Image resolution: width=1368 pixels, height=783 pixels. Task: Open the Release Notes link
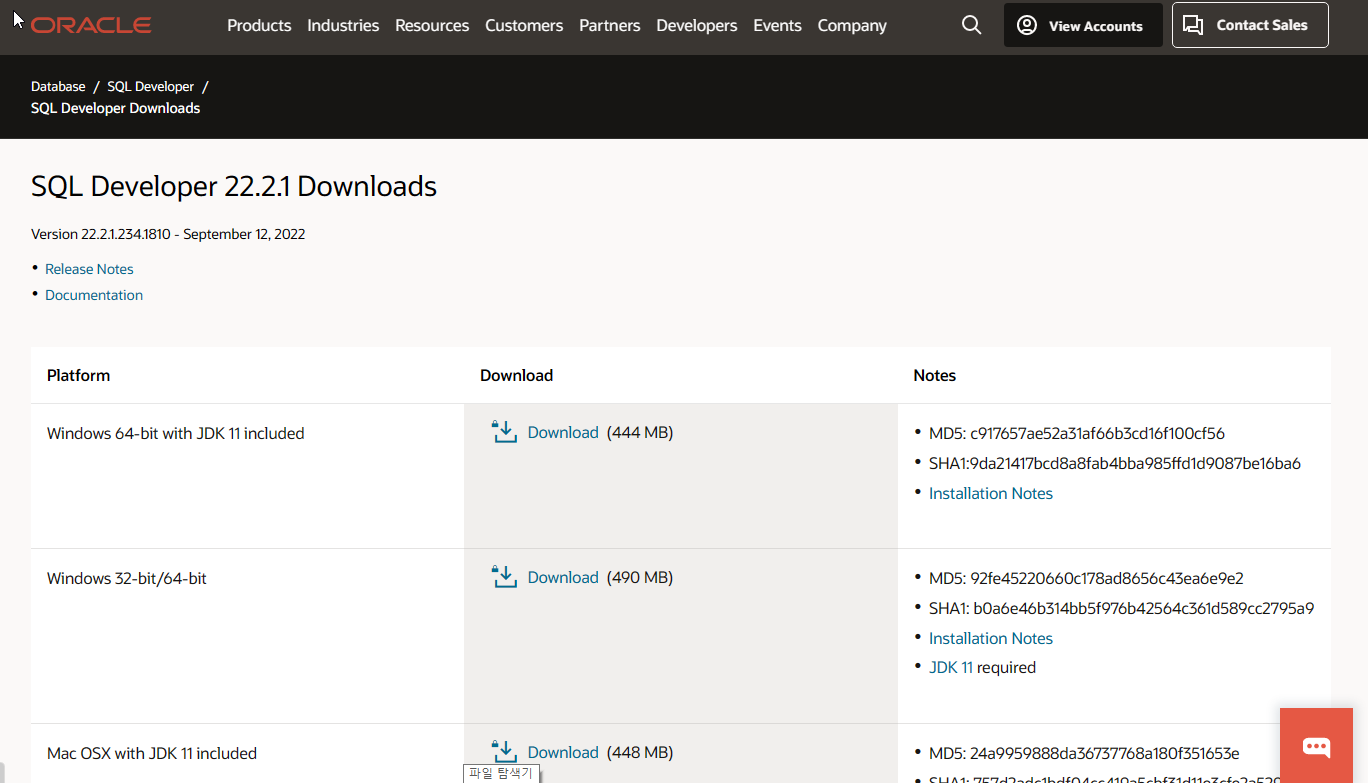click(x=89, y=269)
